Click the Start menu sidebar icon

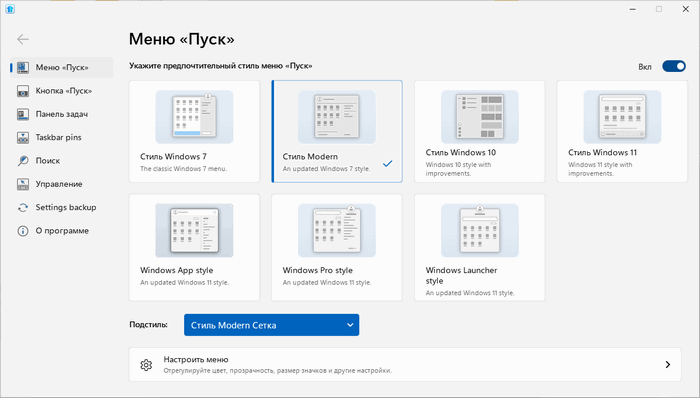point(23,67)
